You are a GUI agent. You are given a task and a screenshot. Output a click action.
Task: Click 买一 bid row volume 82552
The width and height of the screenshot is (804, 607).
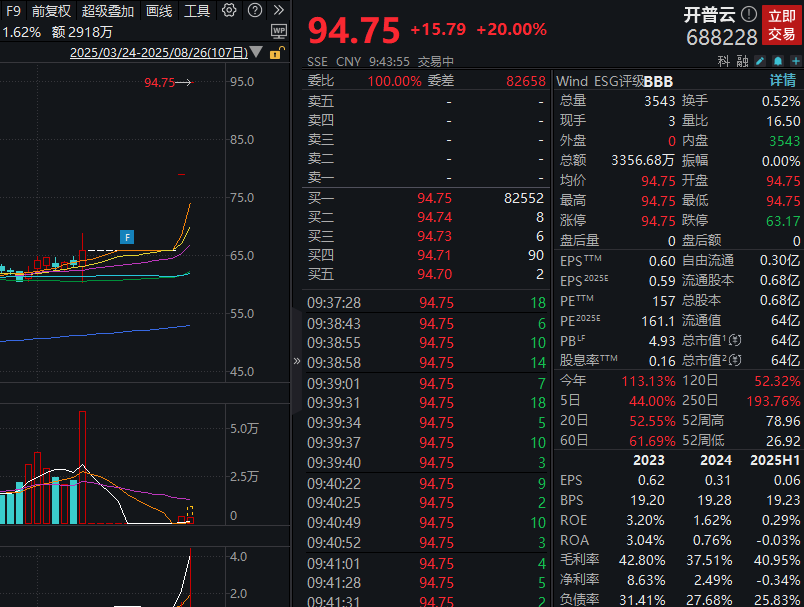pyautogui.click(x=524, y=198)
